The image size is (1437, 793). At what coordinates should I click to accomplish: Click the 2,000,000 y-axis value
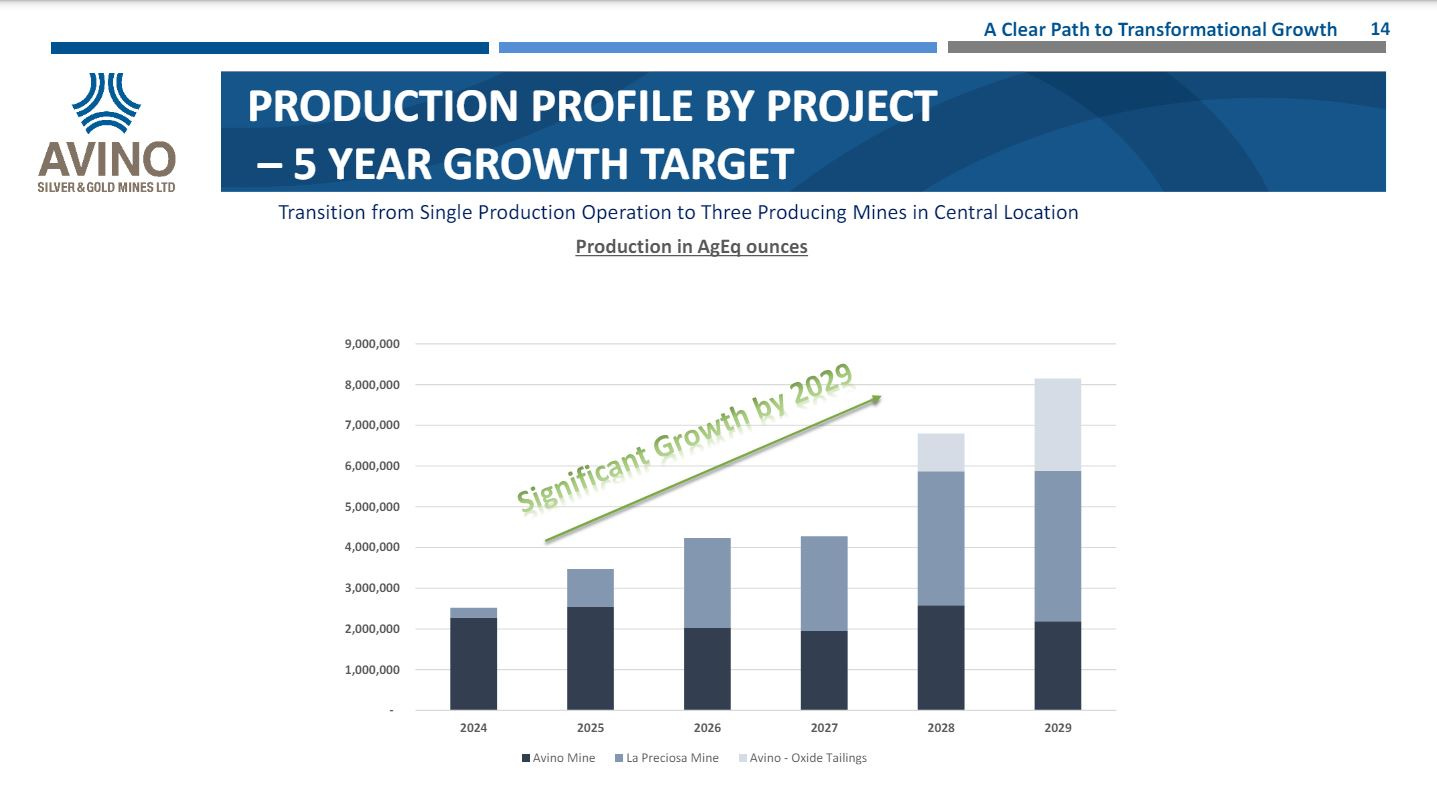[371, 629]
